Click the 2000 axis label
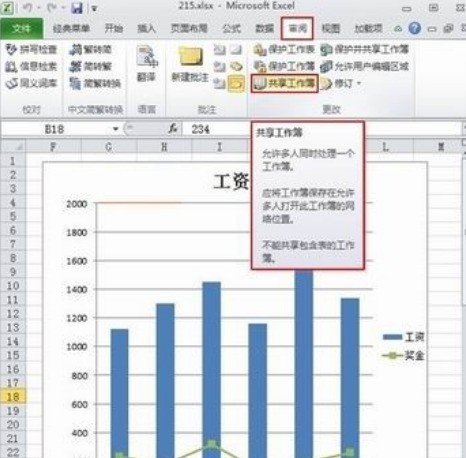466x458 pixels. point(77,204)
